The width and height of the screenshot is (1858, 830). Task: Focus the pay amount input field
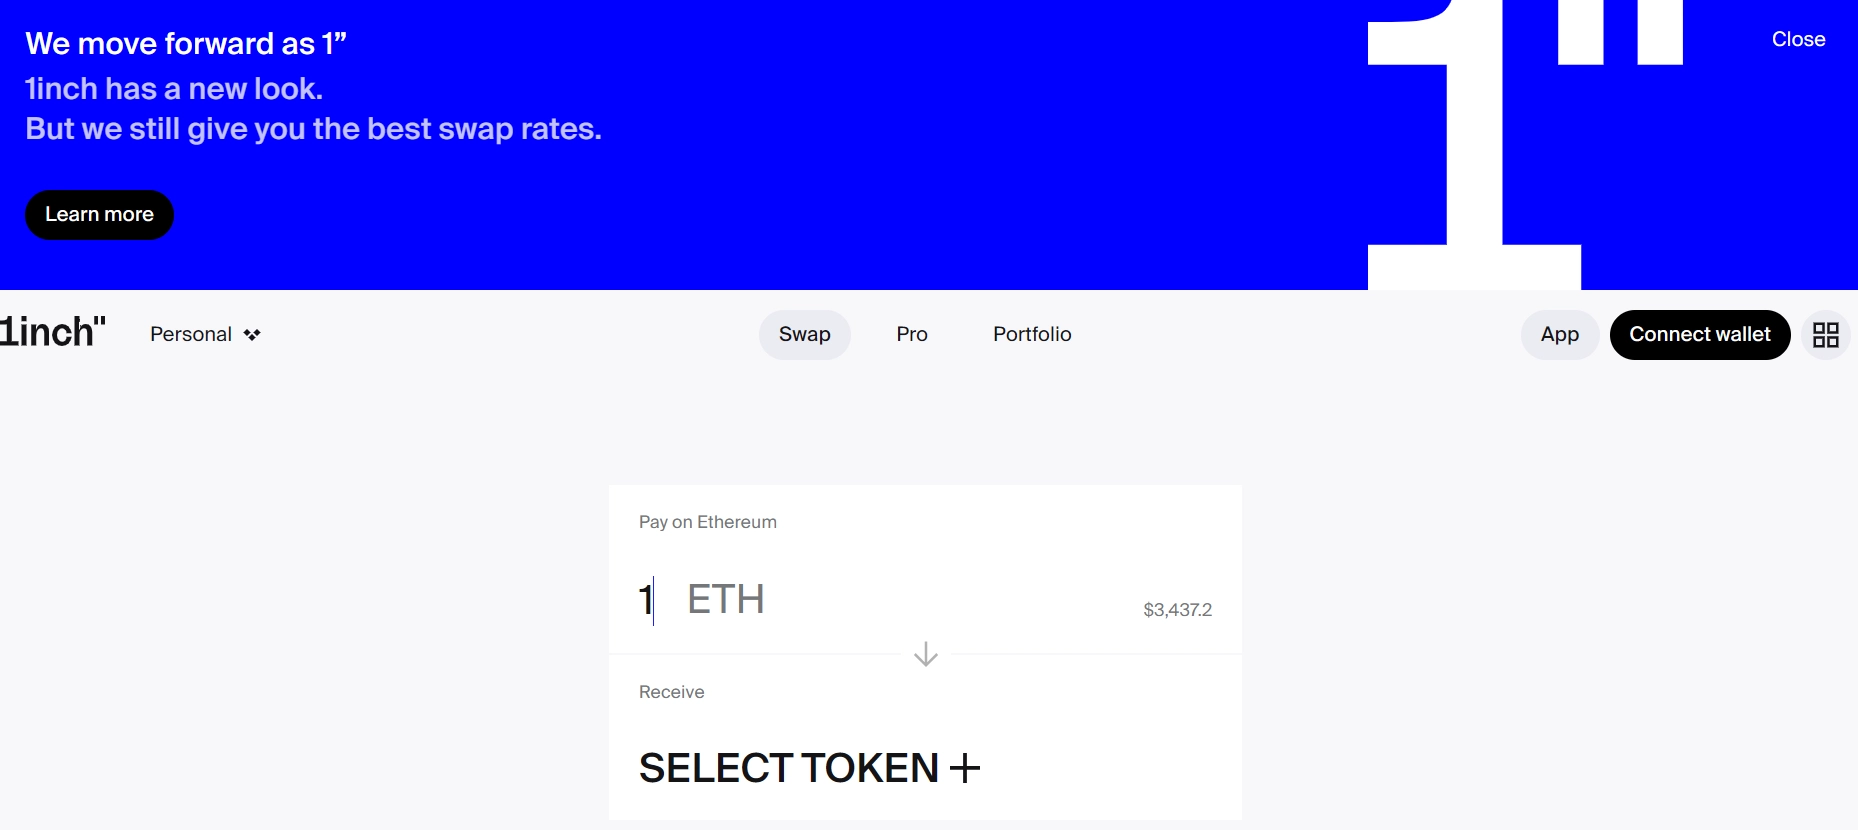tap(646, 600)
